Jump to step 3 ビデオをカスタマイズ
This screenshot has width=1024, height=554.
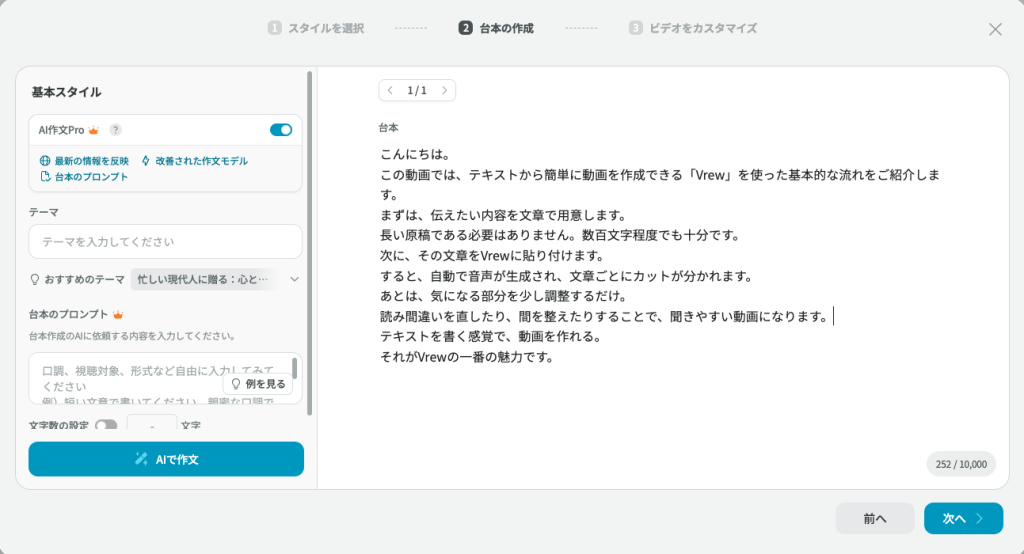(x=692, y=28)
